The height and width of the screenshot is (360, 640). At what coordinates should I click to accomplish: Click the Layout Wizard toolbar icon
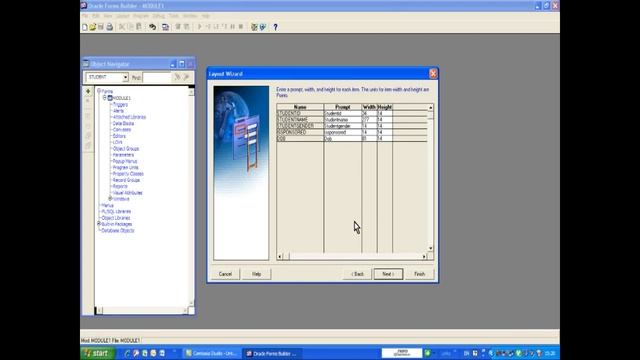coord(262,27)
